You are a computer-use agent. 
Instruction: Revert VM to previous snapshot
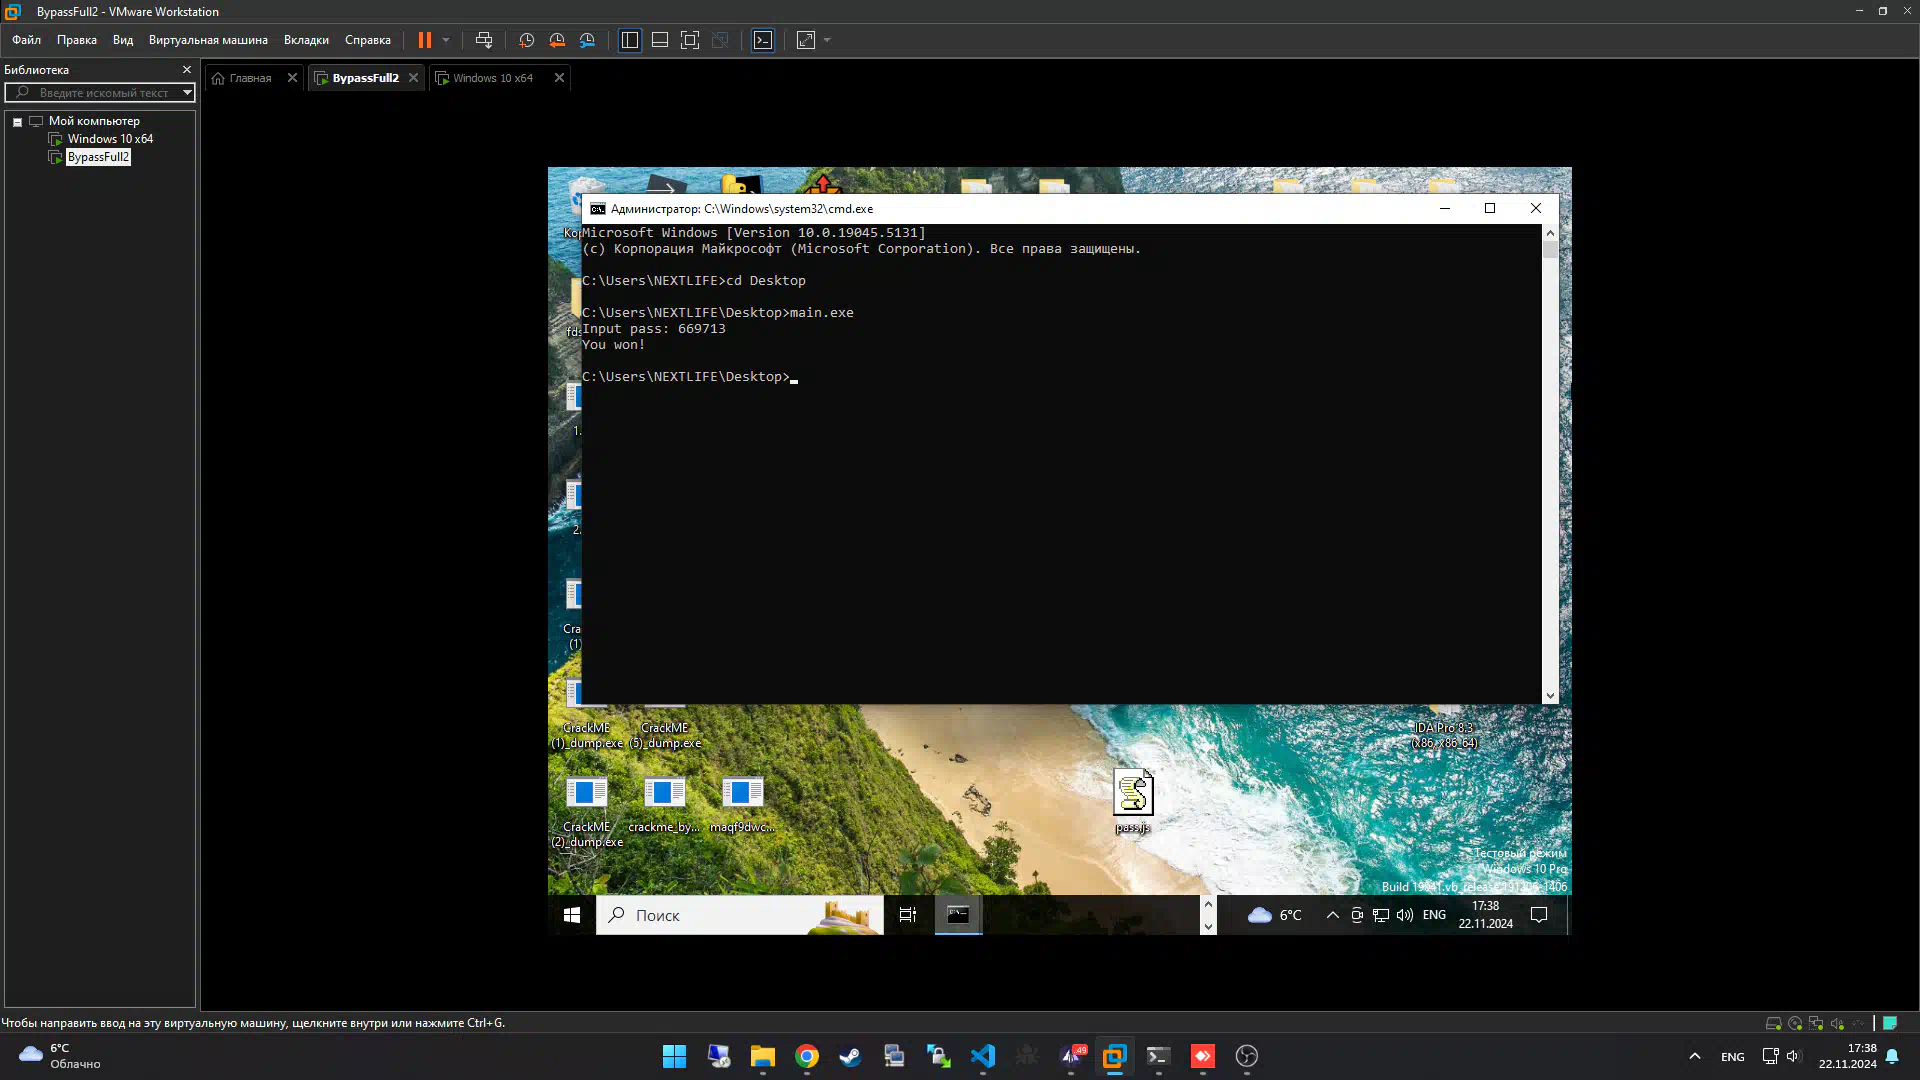557,40
